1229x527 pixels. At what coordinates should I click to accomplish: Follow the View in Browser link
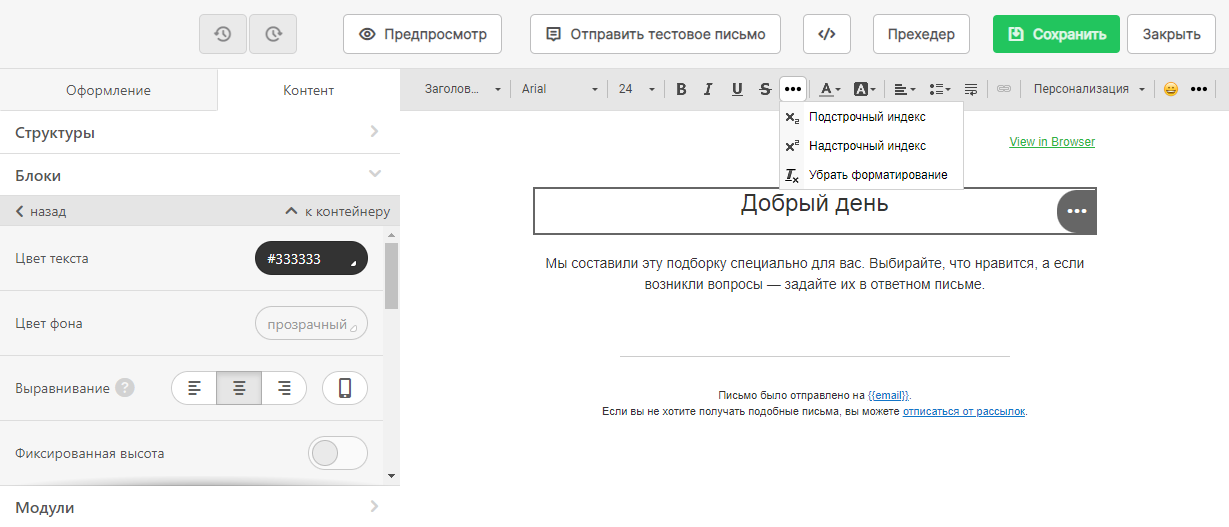tap(1052, 142)
